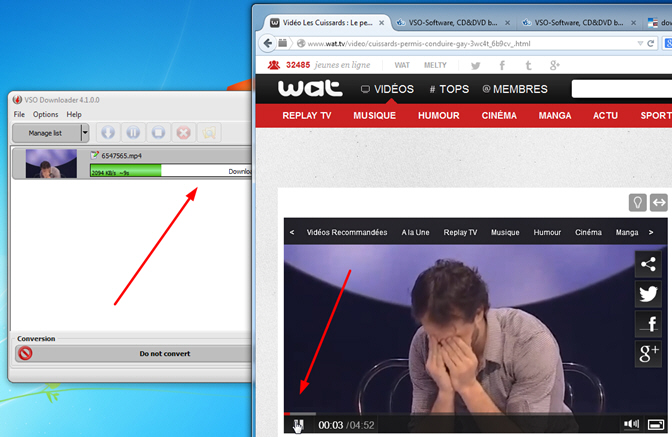Open the HUMOUR category
Viewport: 672px width, 437px height.
pyautogui.click(x=438, y=115)
